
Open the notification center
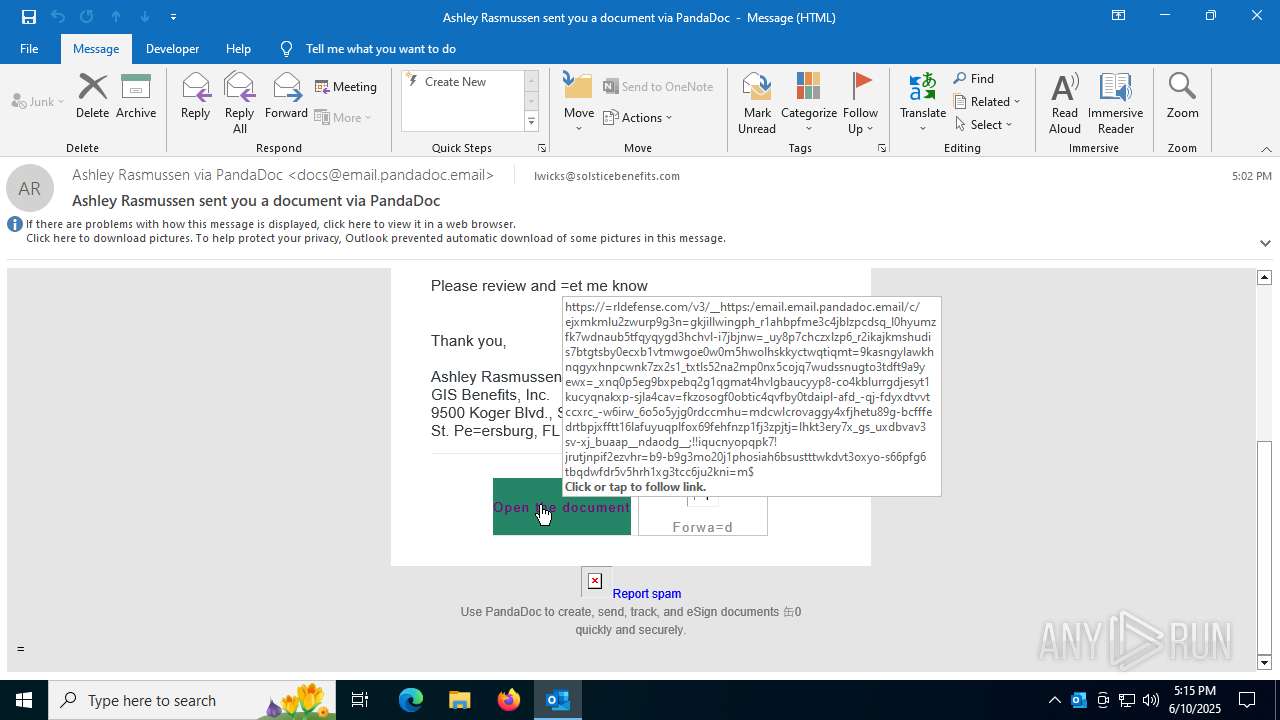pos(1247,700)
